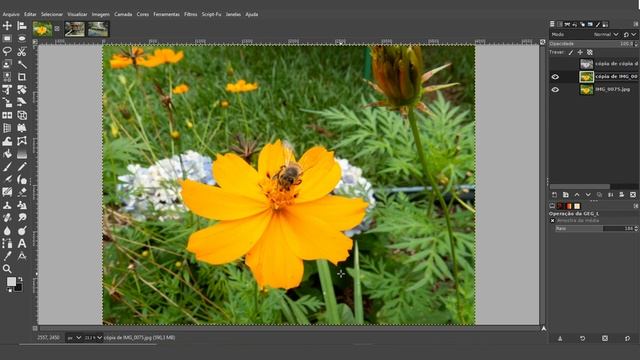The height and width of the screenshot is (360, 640).
Task: Open canvas navigation preview at bottom-right corner
Action: [x=544, y=328]
